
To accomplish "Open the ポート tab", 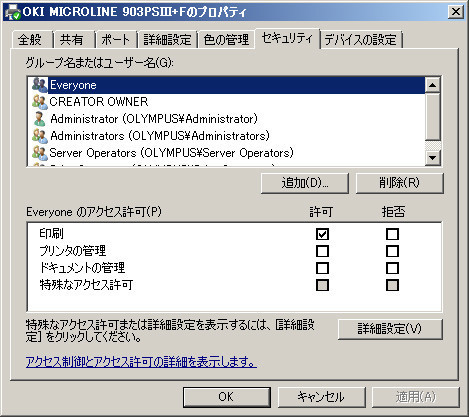I will [115, 40].
